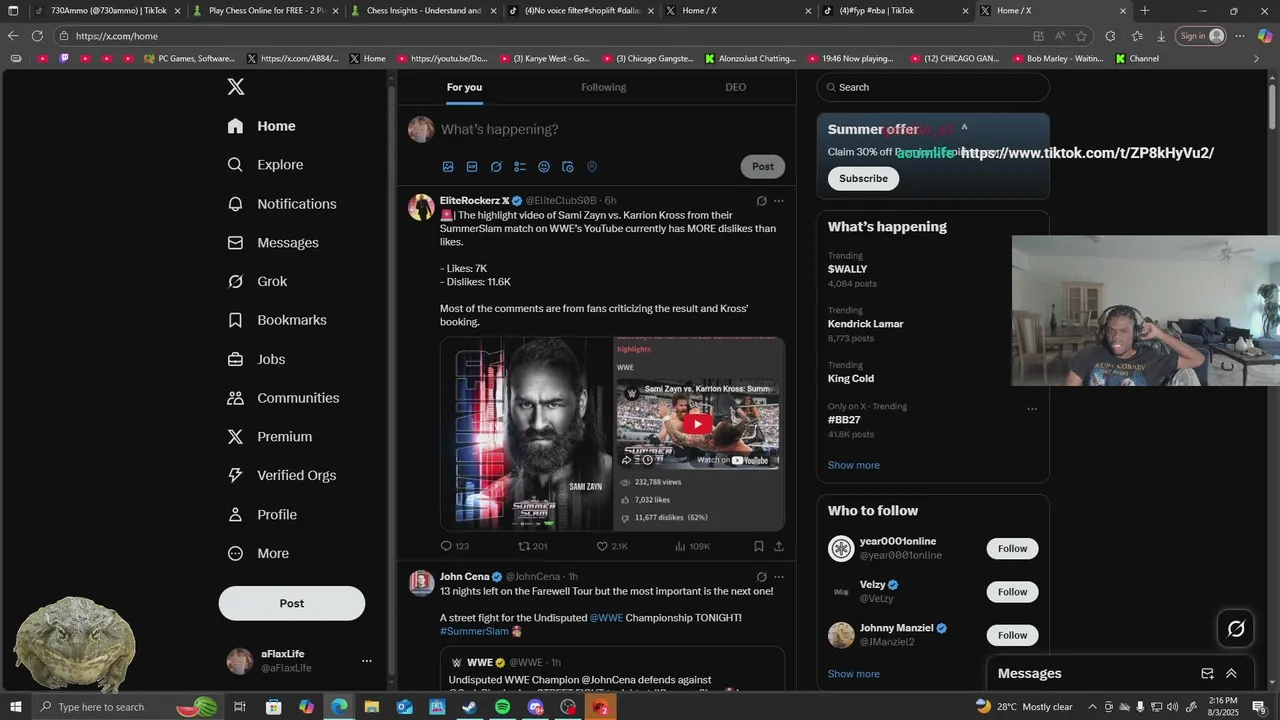The image size is (1280, 720).
Task: Like the EliteRockerz post with 2.1K likes
Action: click(x=612, y=546)
